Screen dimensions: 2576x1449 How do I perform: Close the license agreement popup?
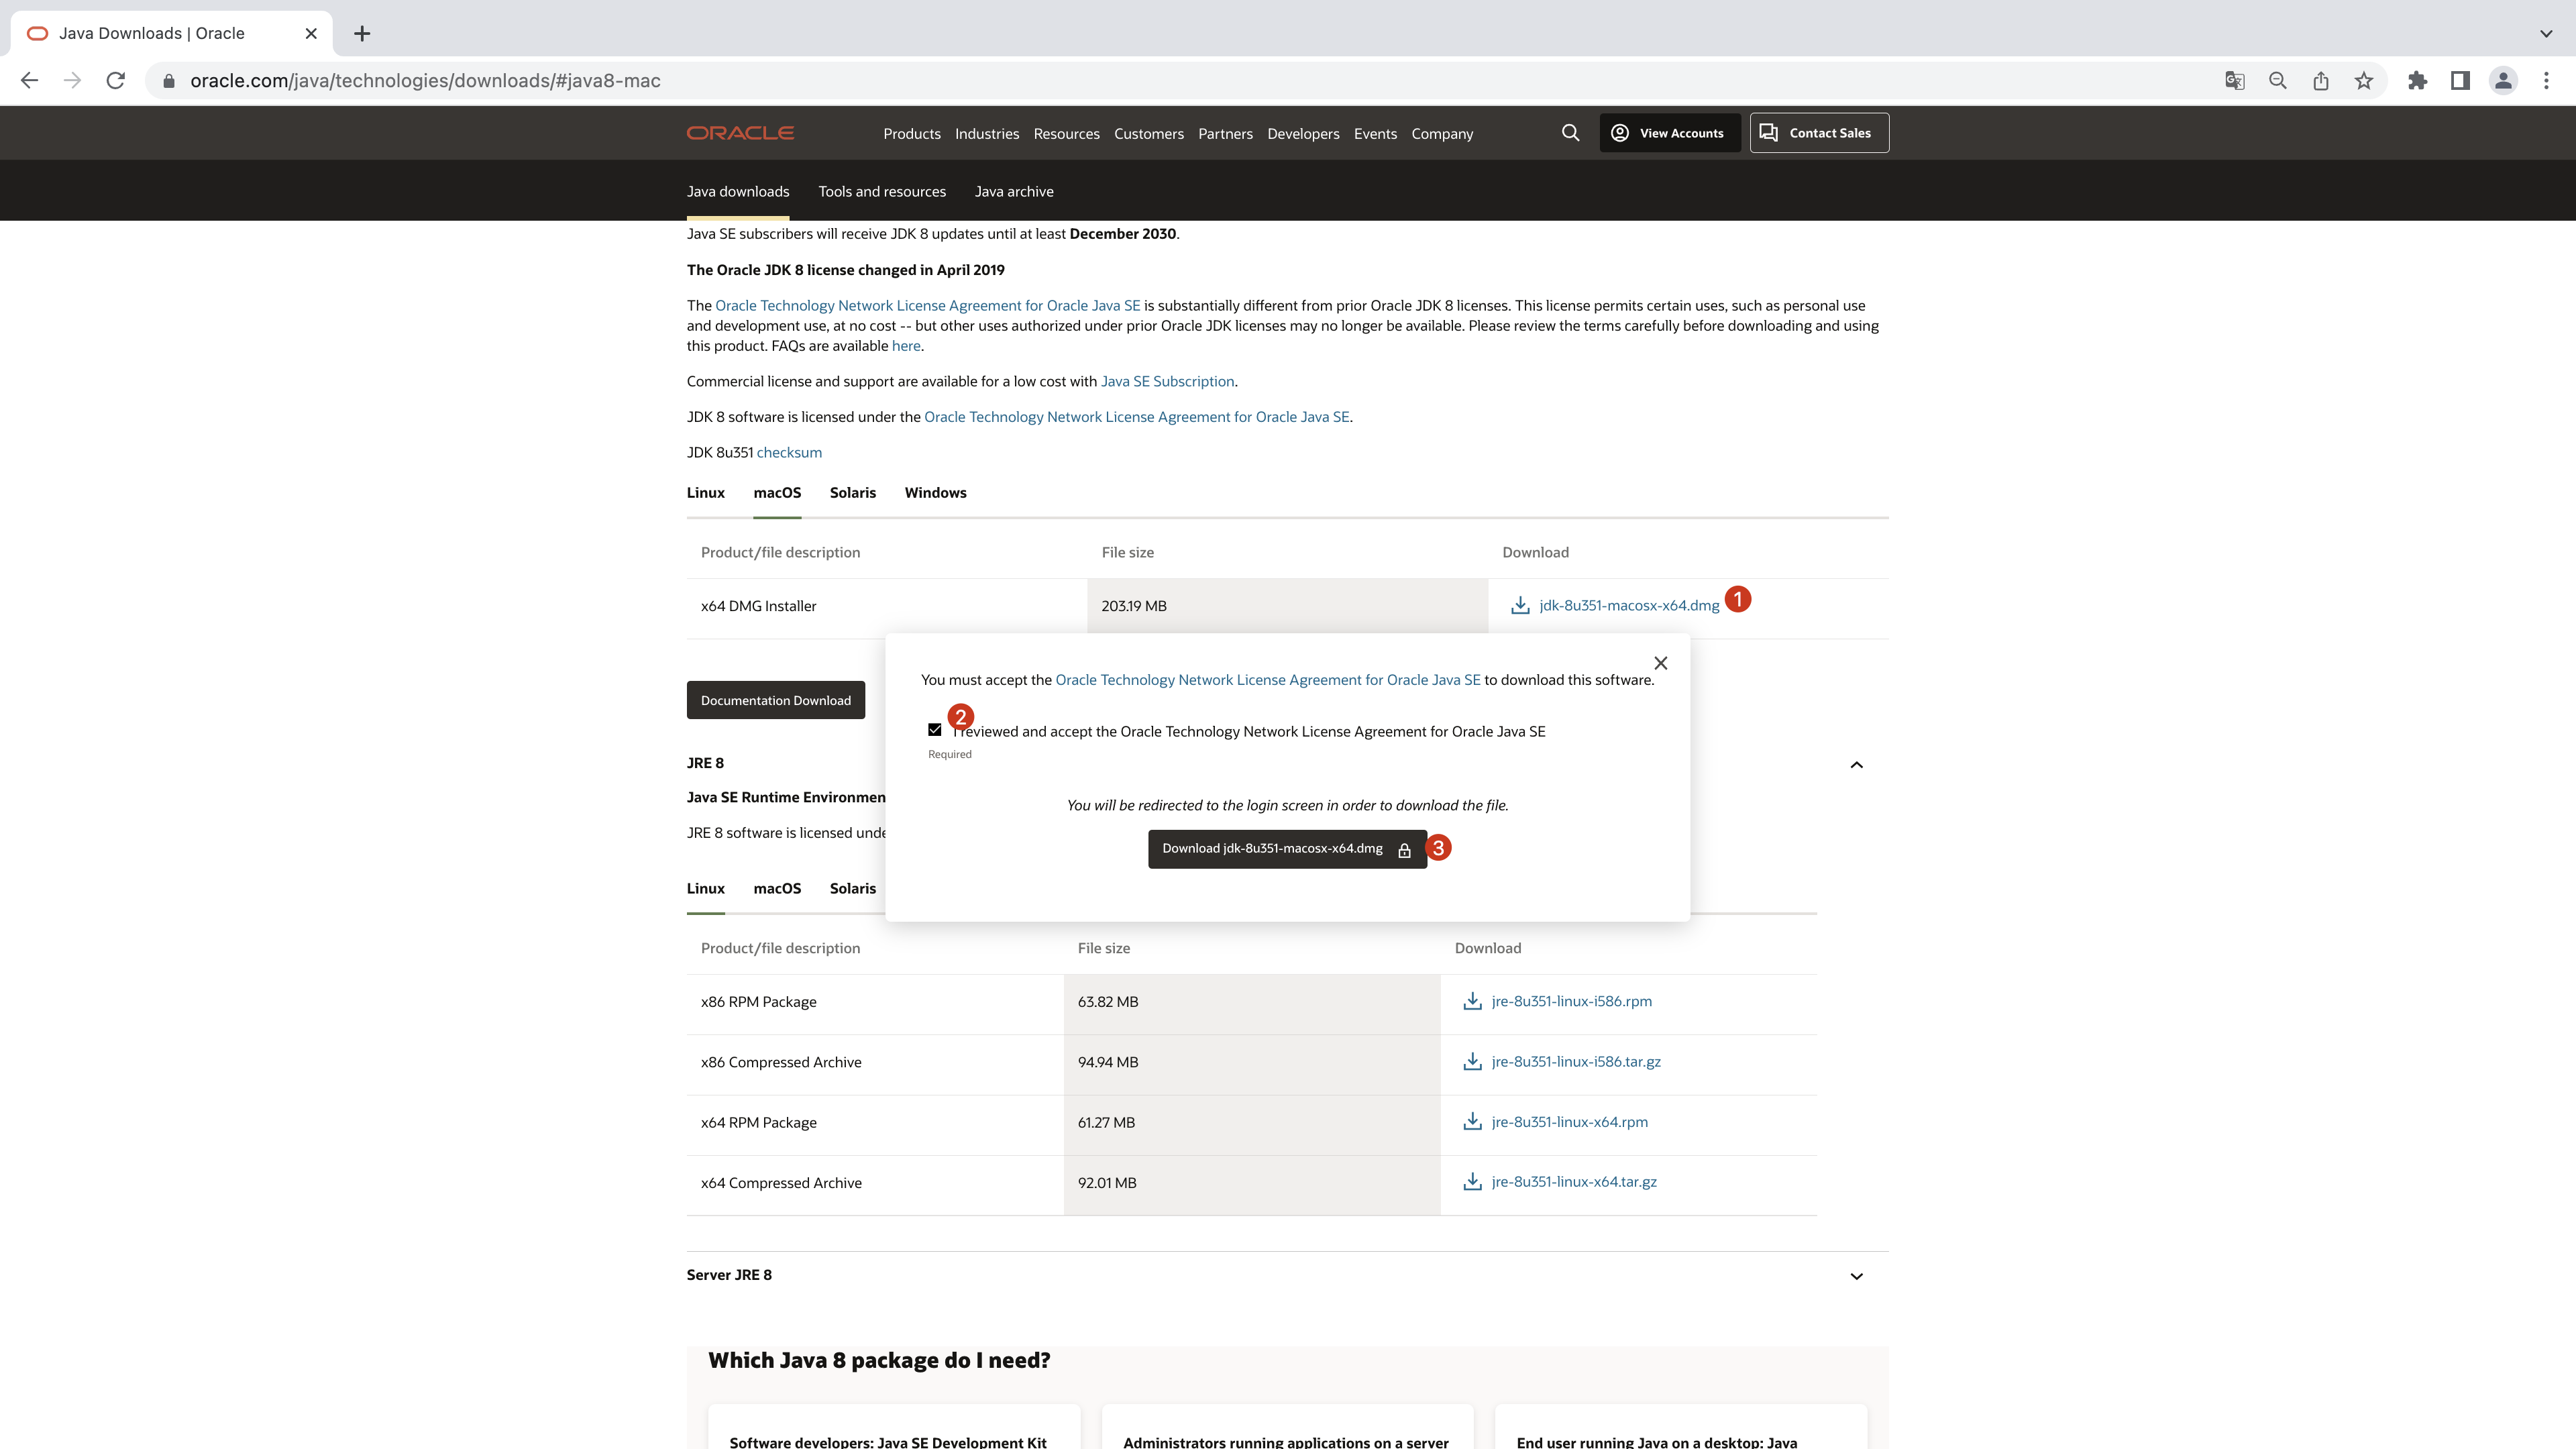1660,661
